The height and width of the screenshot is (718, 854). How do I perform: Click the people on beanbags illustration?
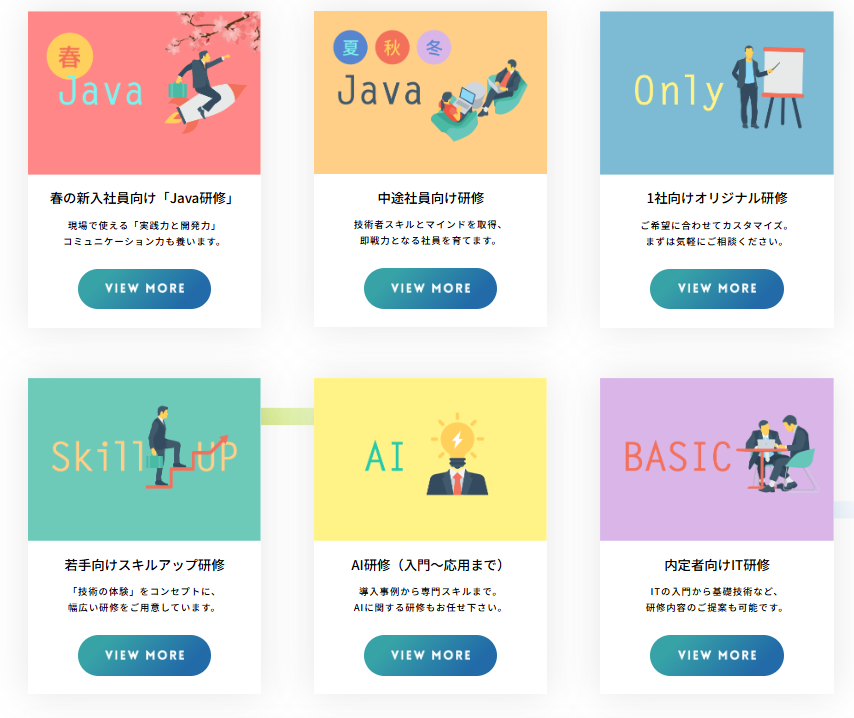pyautogui.click(x=479, y=100)
